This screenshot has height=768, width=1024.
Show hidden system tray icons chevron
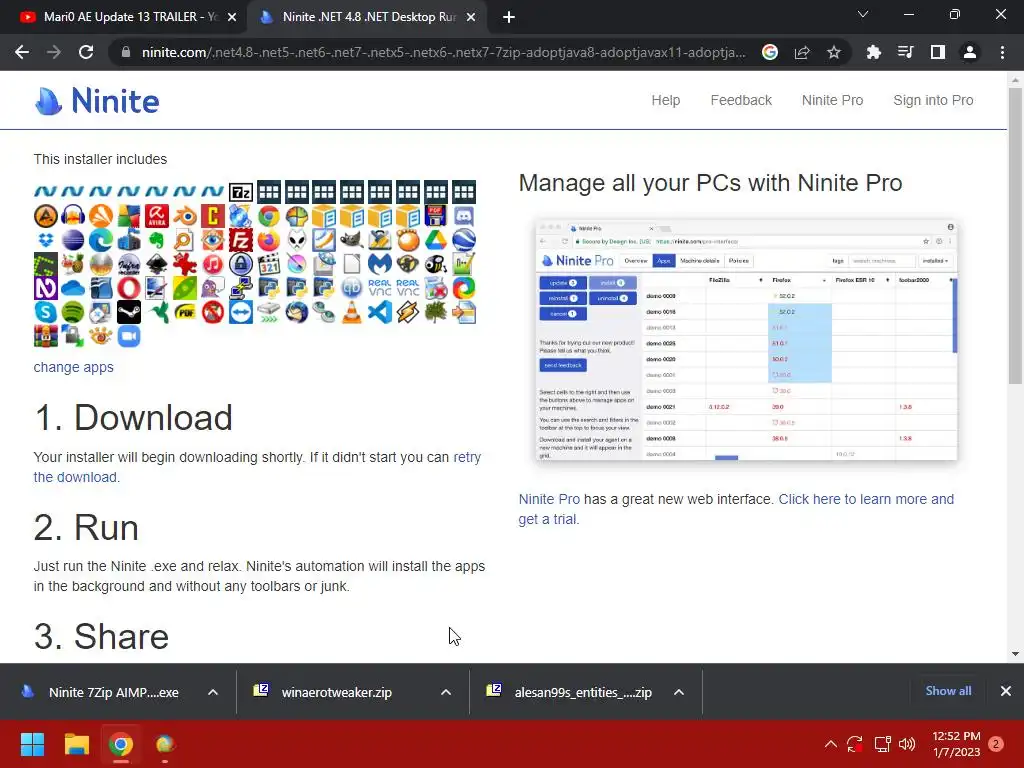pos(831,744)
